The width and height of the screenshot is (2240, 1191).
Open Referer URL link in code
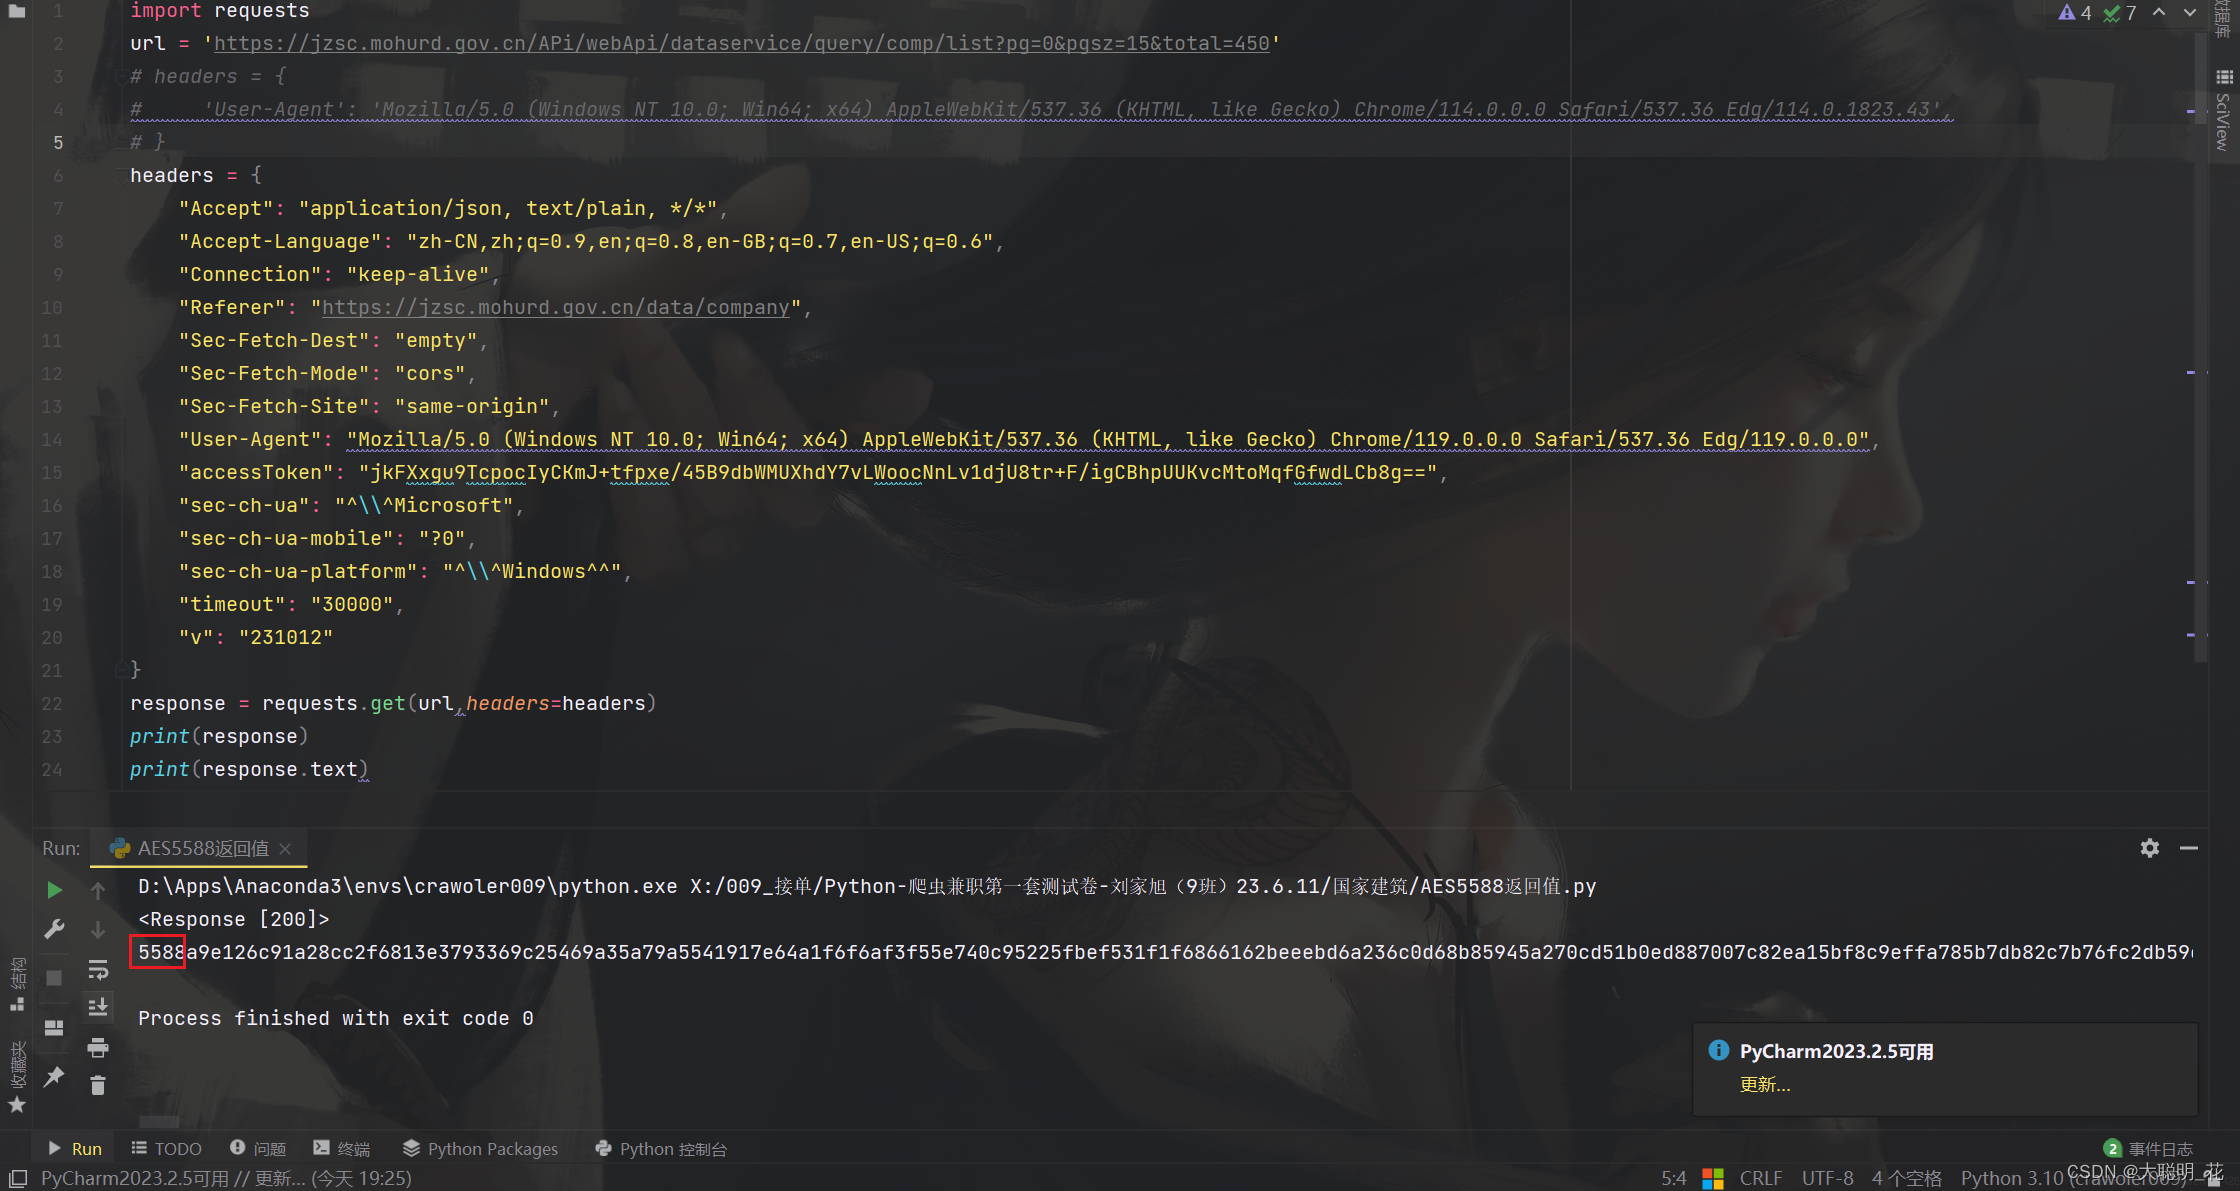pos(555,308)
